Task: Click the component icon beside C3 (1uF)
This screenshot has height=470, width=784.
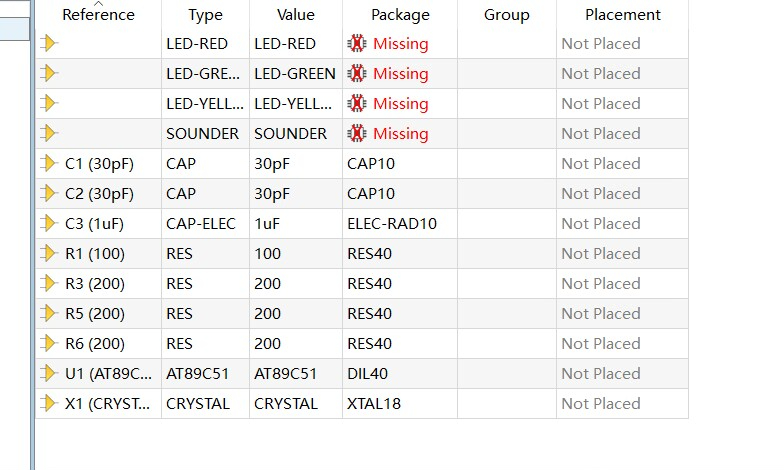Action: click(48, 224)
